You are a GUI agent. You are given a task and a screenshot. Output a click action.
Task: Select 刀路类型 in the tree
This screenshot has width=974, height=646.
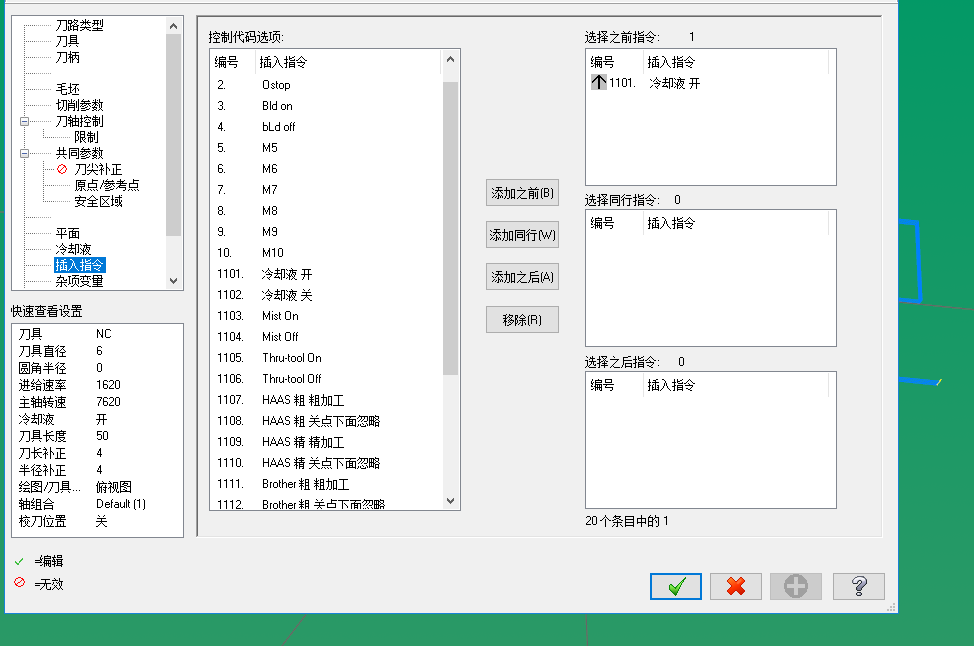80,25
